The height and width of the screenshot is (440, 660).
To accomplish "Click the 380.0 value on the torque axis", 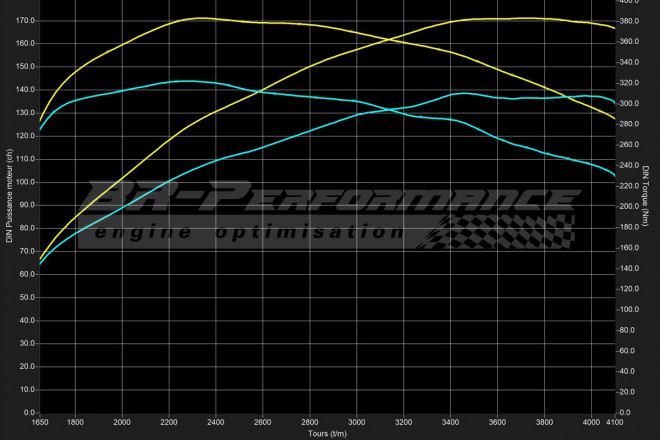I will tap(630, 21).
